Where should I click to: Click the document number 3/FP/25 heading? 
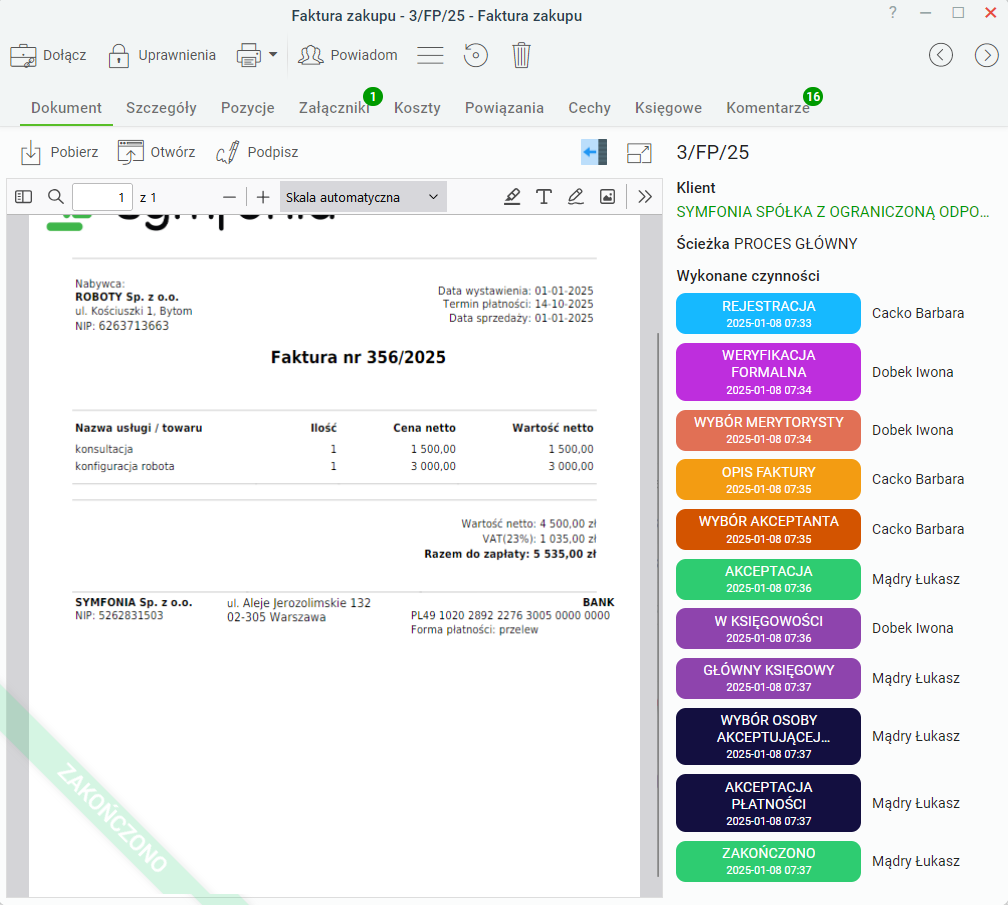713,152
